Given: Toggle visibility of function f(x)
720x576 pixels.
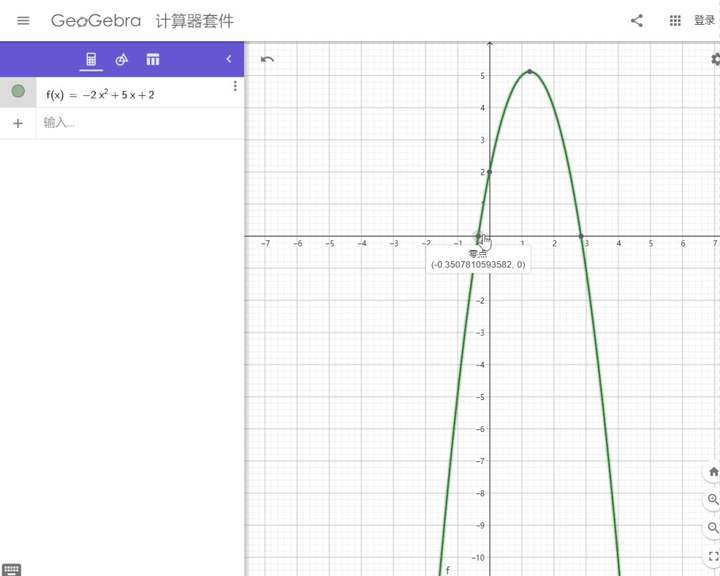Looking at the screenshot, I should (x=18, y=91).
